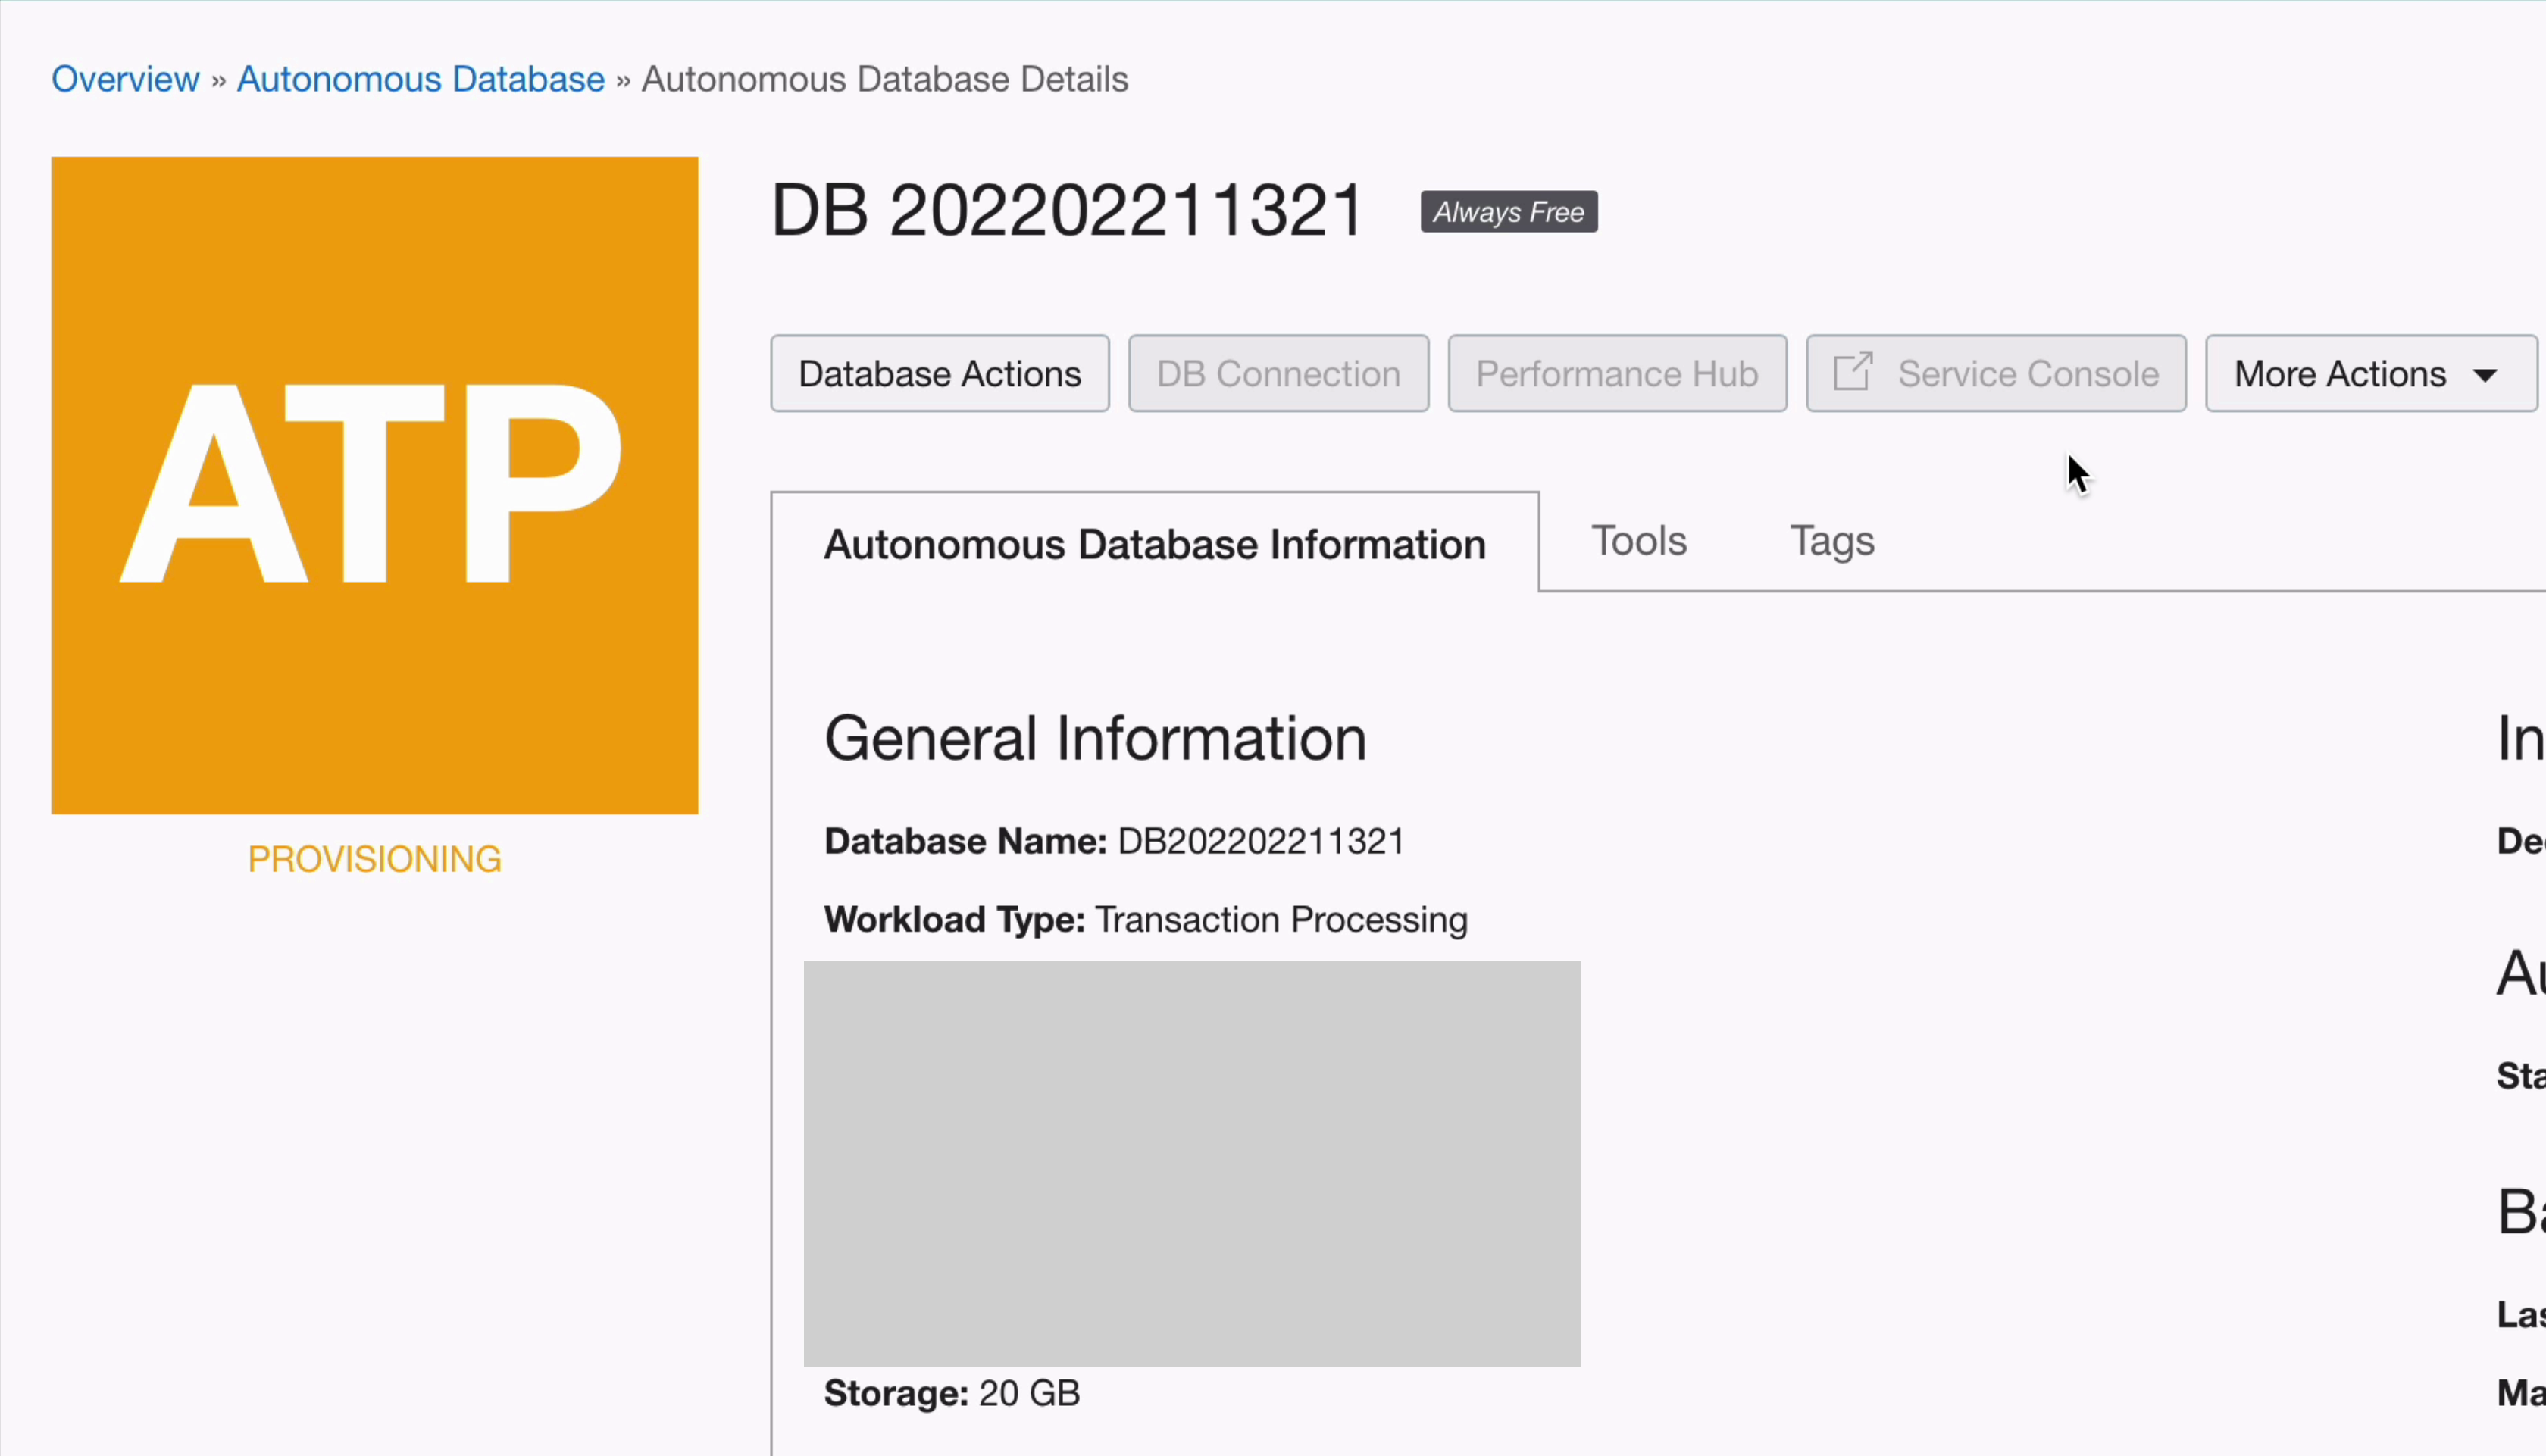Open the More Actions menu button
The height and width of the screenshot is (1456, 2546).
tap(2340, 374)
